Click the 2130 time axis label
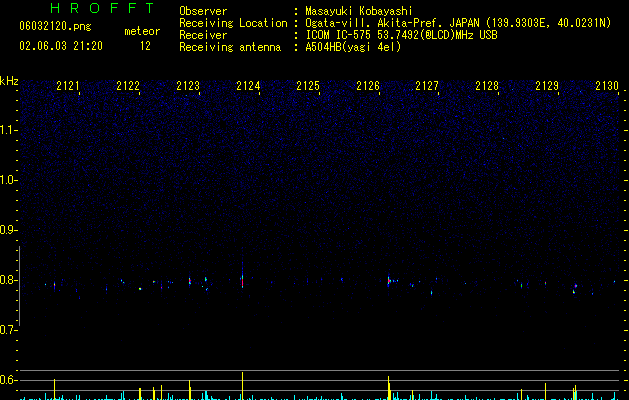 pos(607,86)
